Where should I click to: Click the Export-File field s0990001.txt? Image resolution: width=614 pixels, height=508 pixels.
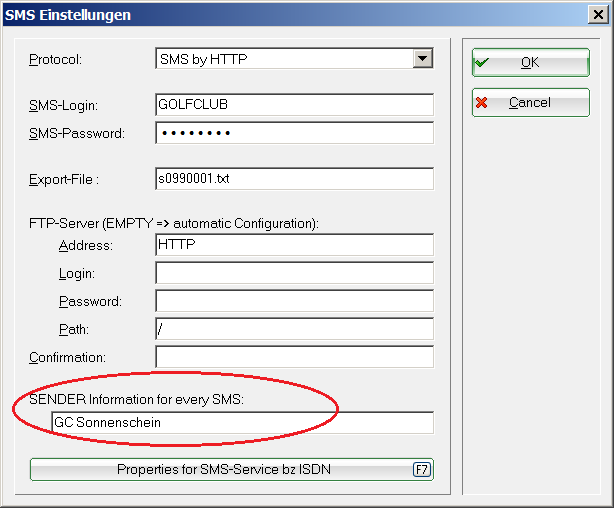tap(294, 179)
